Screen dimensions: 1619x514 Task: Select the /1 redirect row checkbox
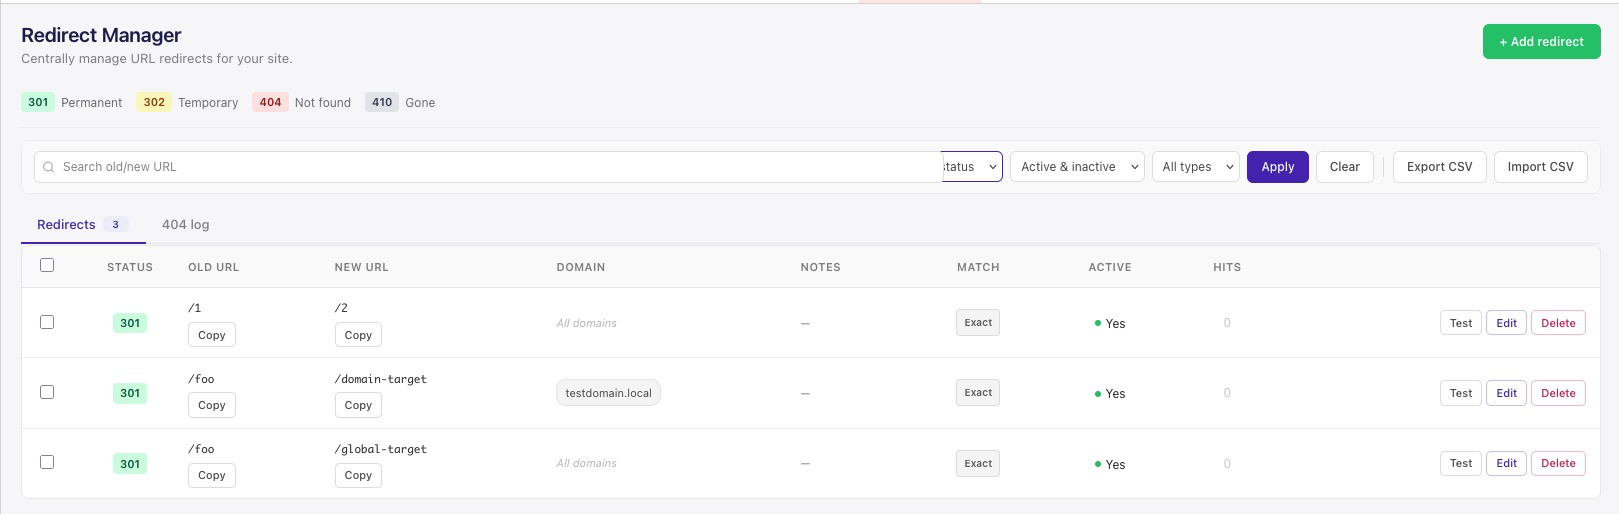click(x=47, y=322)
